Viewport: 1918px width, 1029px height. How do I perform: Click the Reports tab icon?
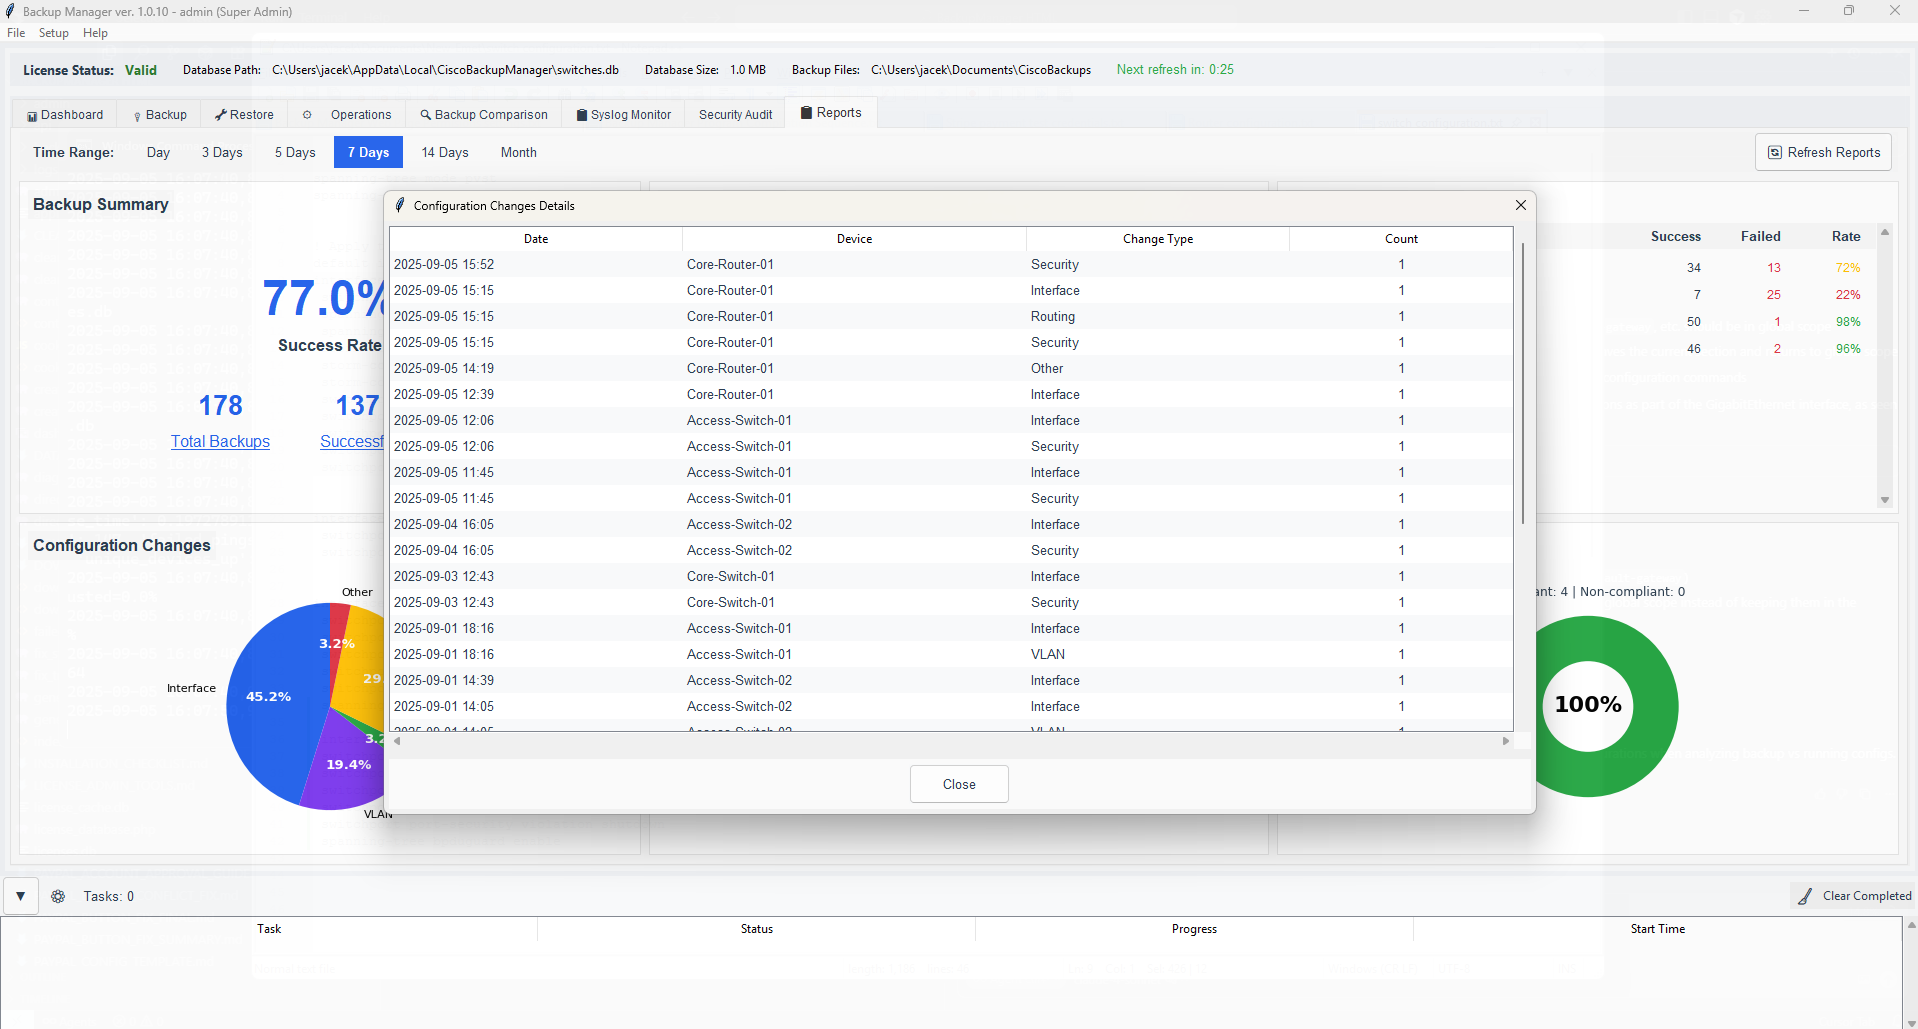coord(806,113)
